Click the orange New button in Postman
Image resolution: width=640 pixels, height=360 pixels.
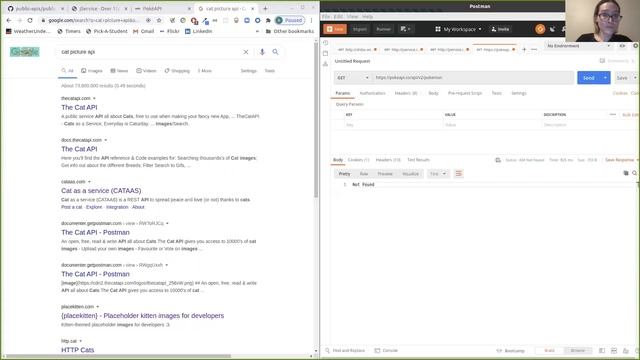point(335,29)
